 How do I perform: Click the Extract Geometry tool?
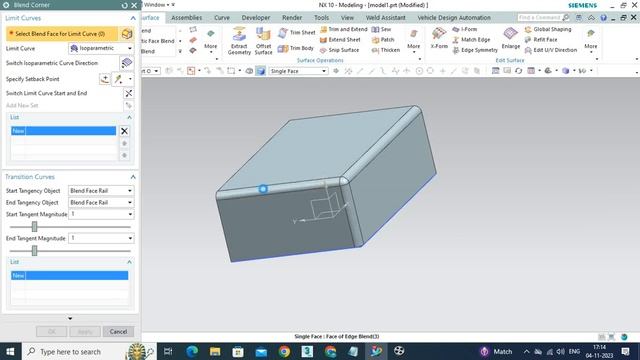click(x=239, y=41)
